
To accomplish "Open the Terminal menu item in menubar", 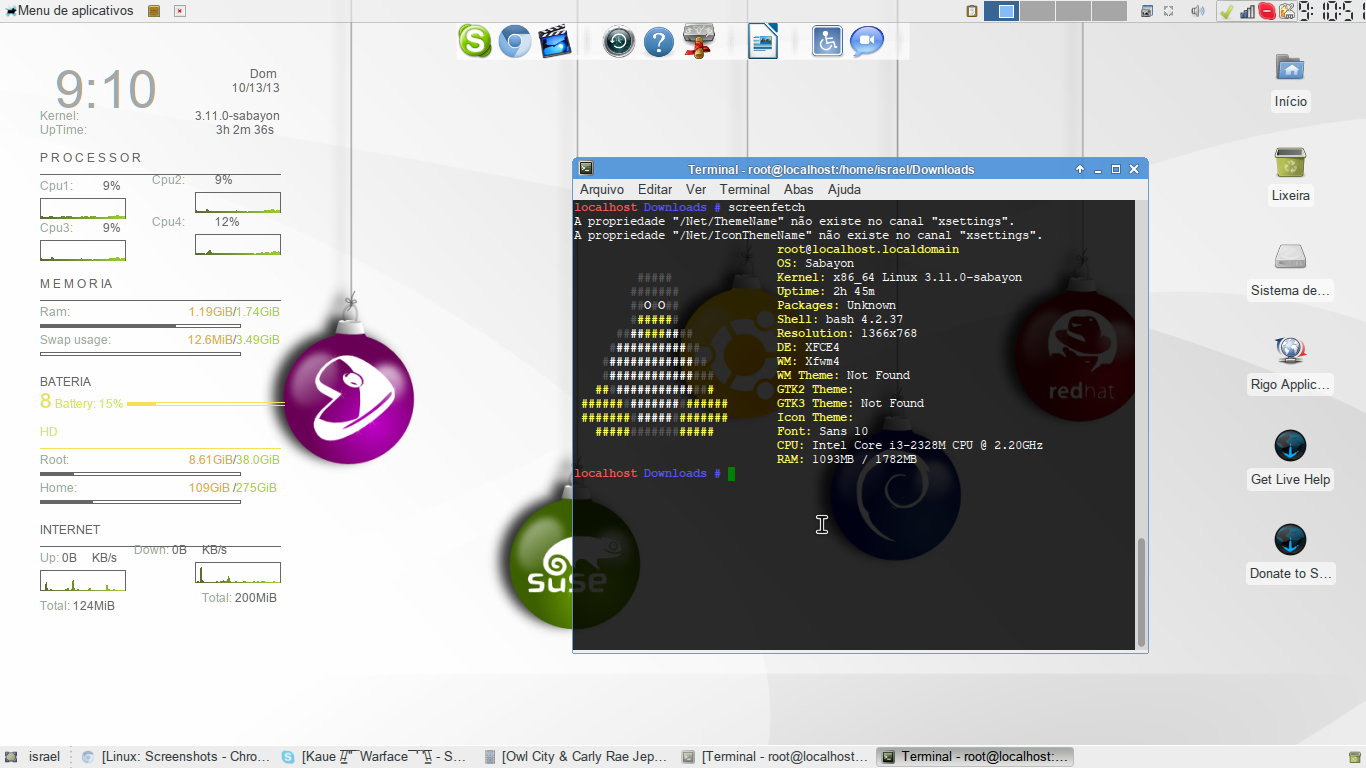I will coord(745,189).
